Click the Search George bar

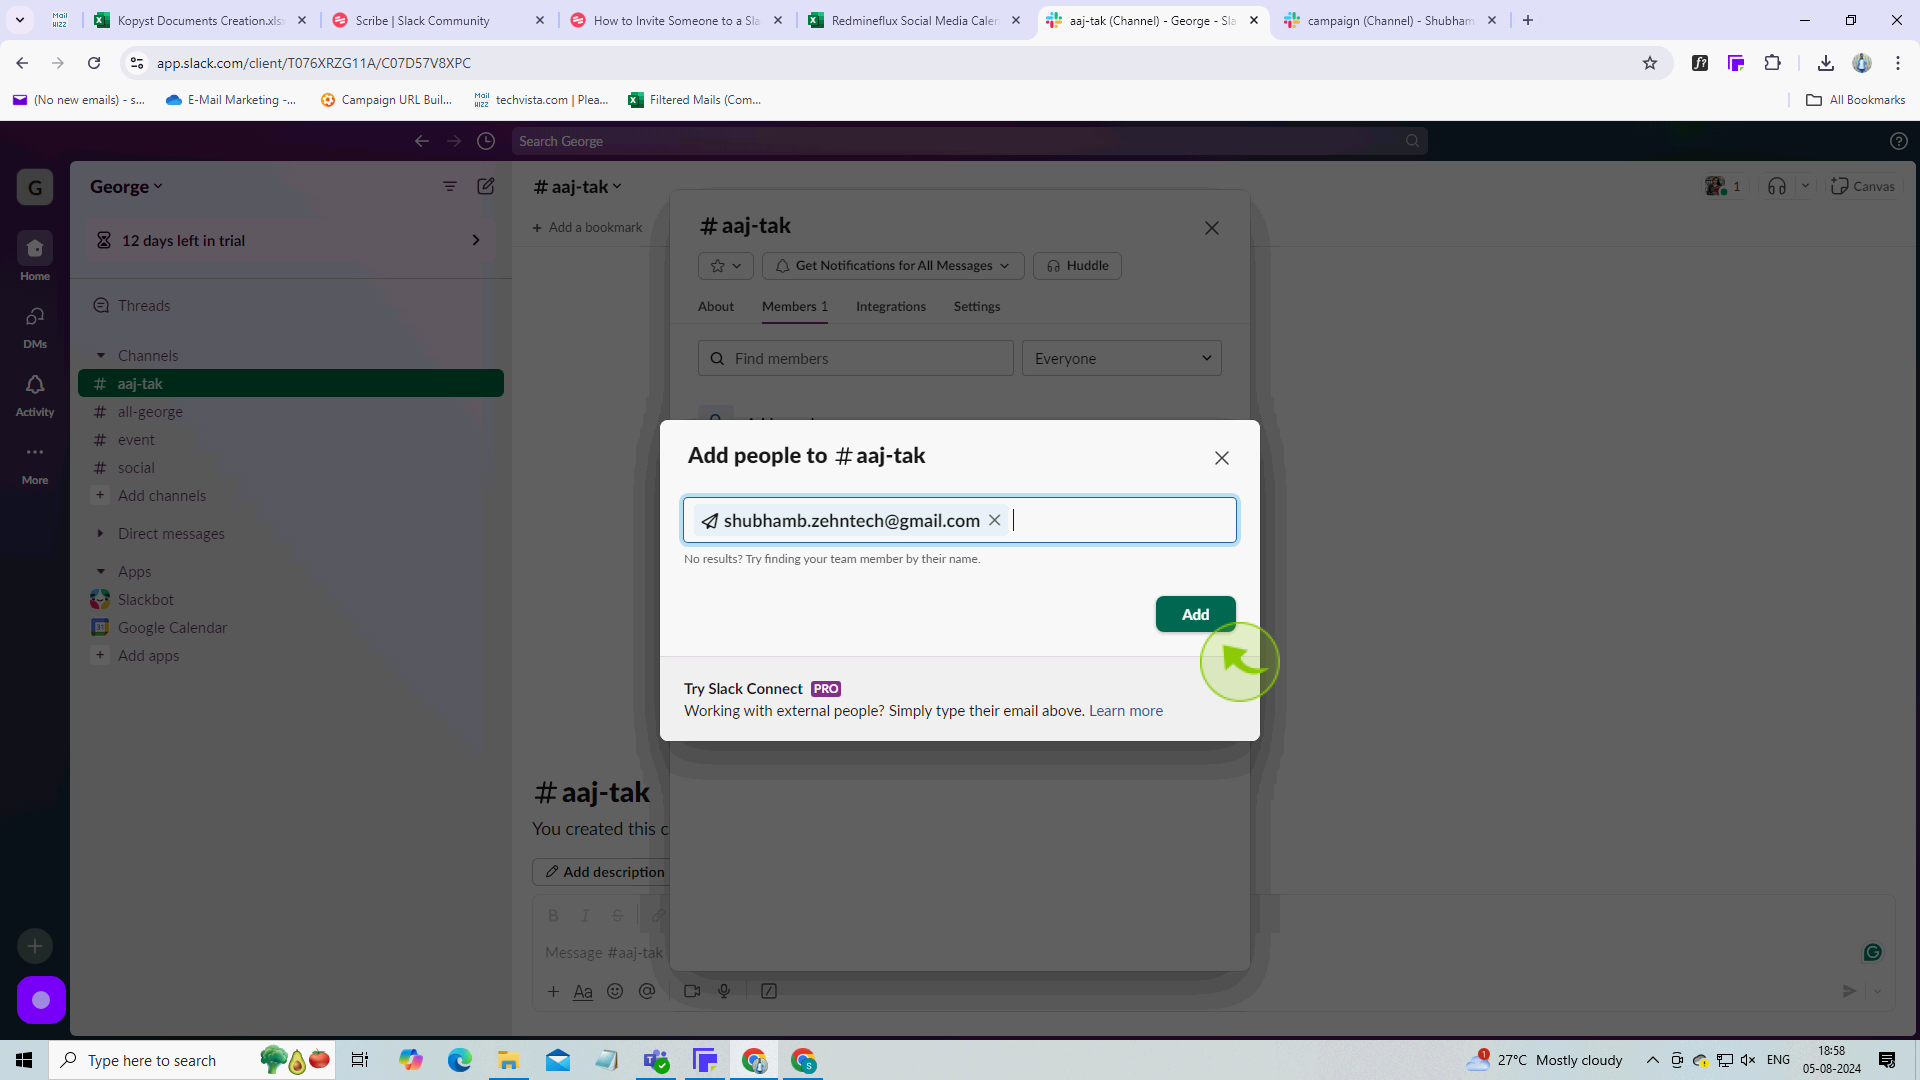tap(969, 141)
